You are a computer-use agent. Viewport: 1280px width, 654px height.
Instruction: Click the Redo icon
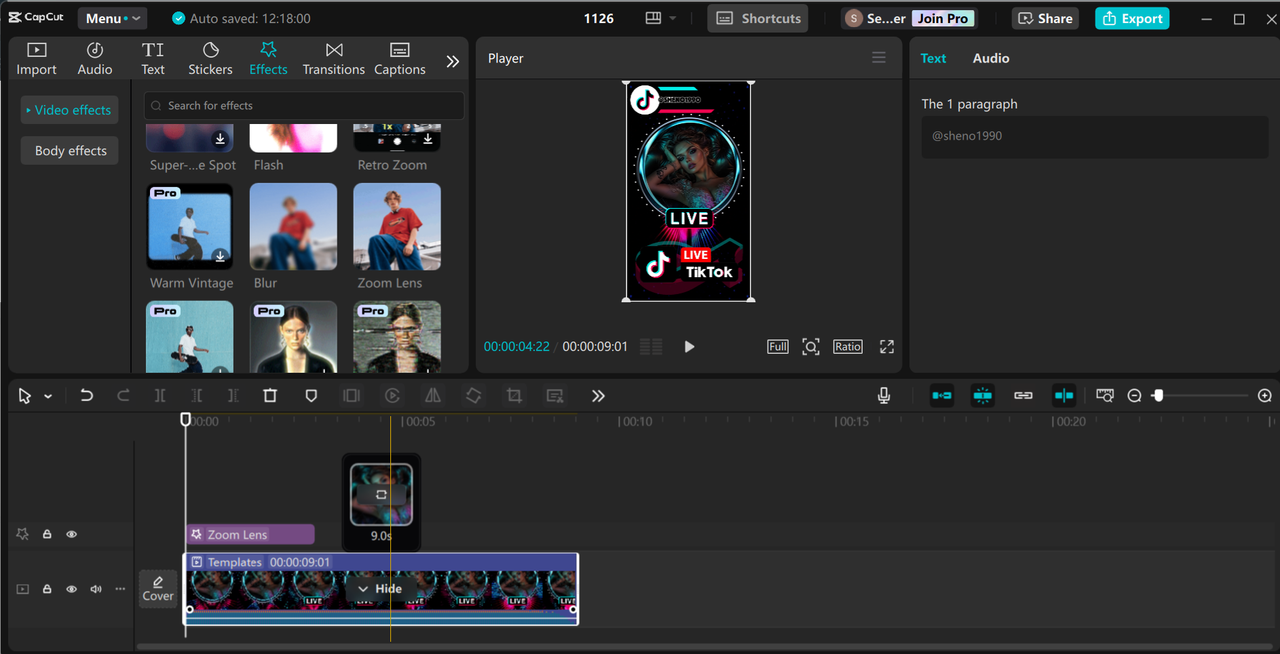click(123, 396)
